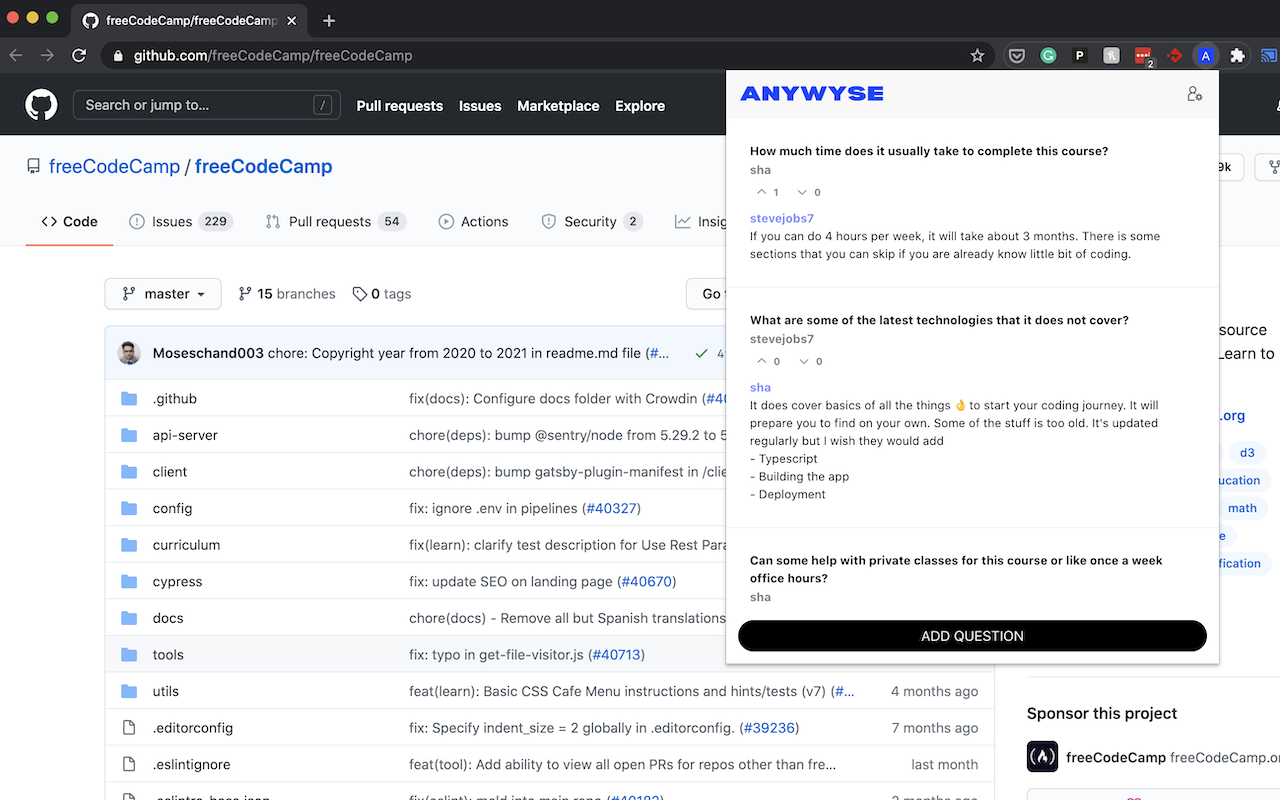Open the curriculum folder
This screenshot has height=800, width=1280.
[x=186, y=545]
